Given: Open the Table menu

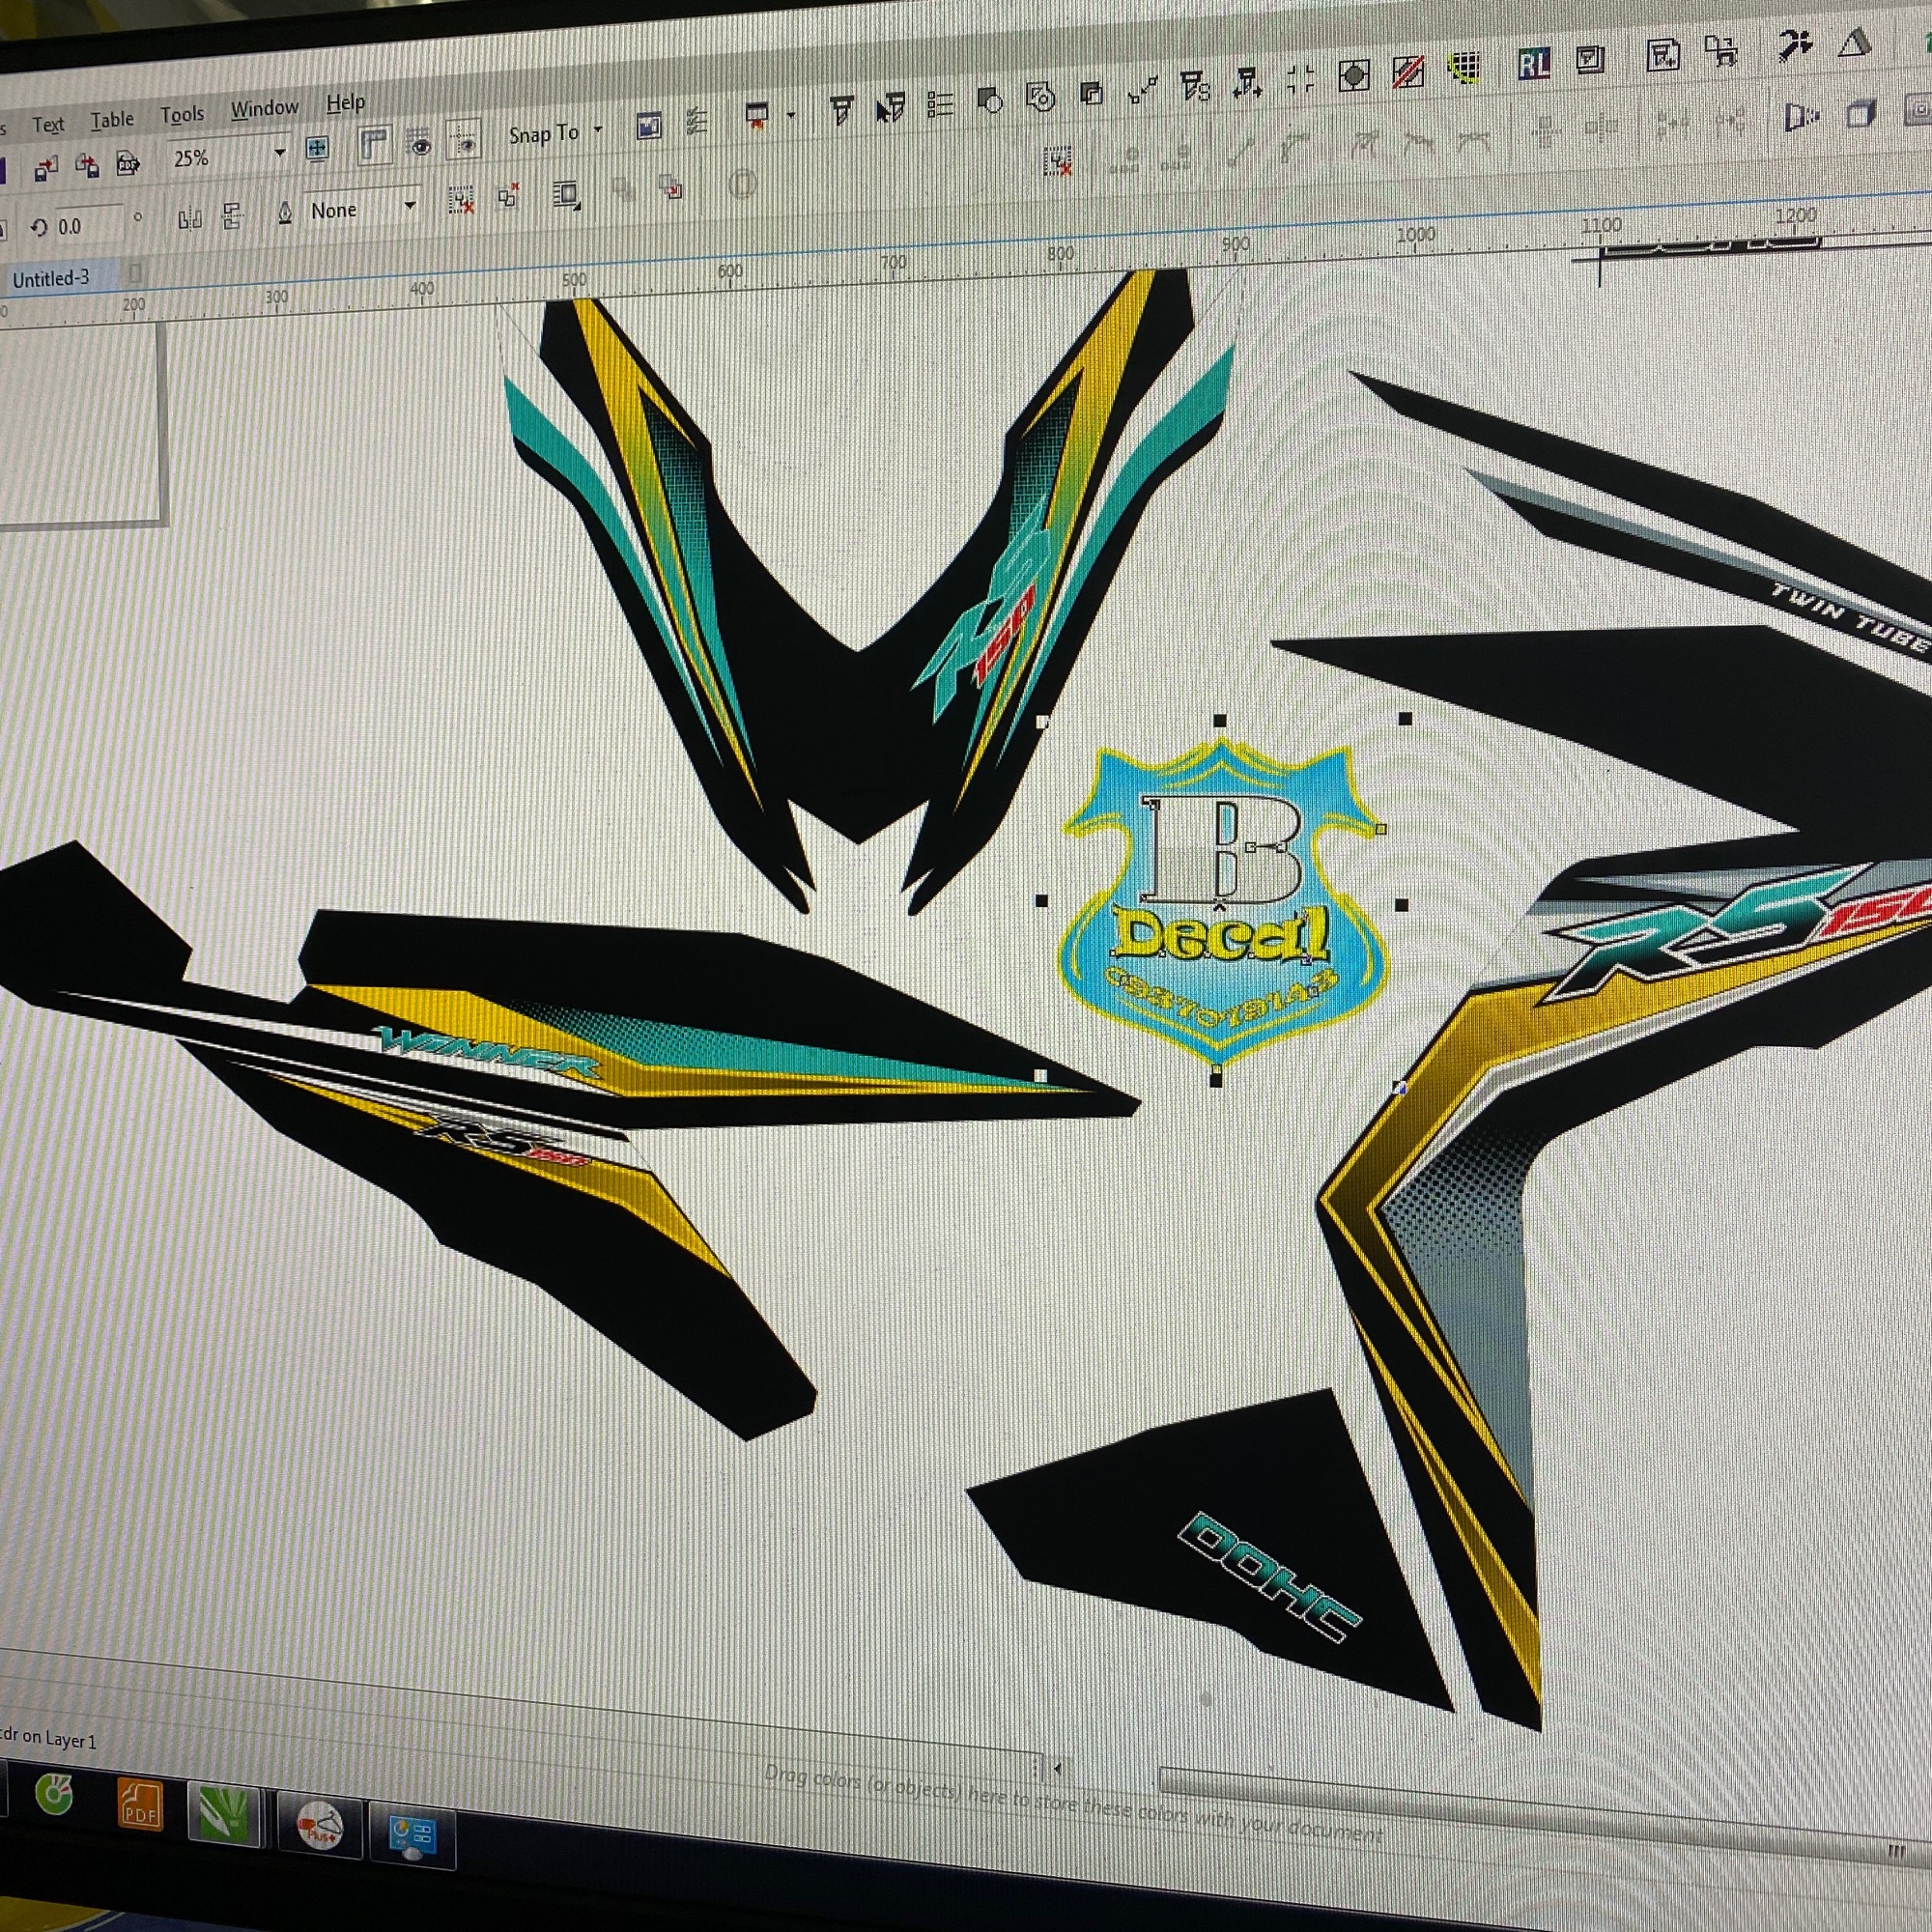Looking at the screenshot, I should click(112, 120).
